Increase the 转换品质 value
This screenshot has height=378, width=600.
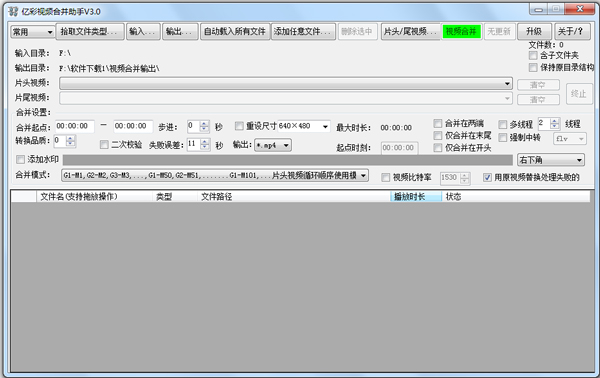[x=70, y=138]
